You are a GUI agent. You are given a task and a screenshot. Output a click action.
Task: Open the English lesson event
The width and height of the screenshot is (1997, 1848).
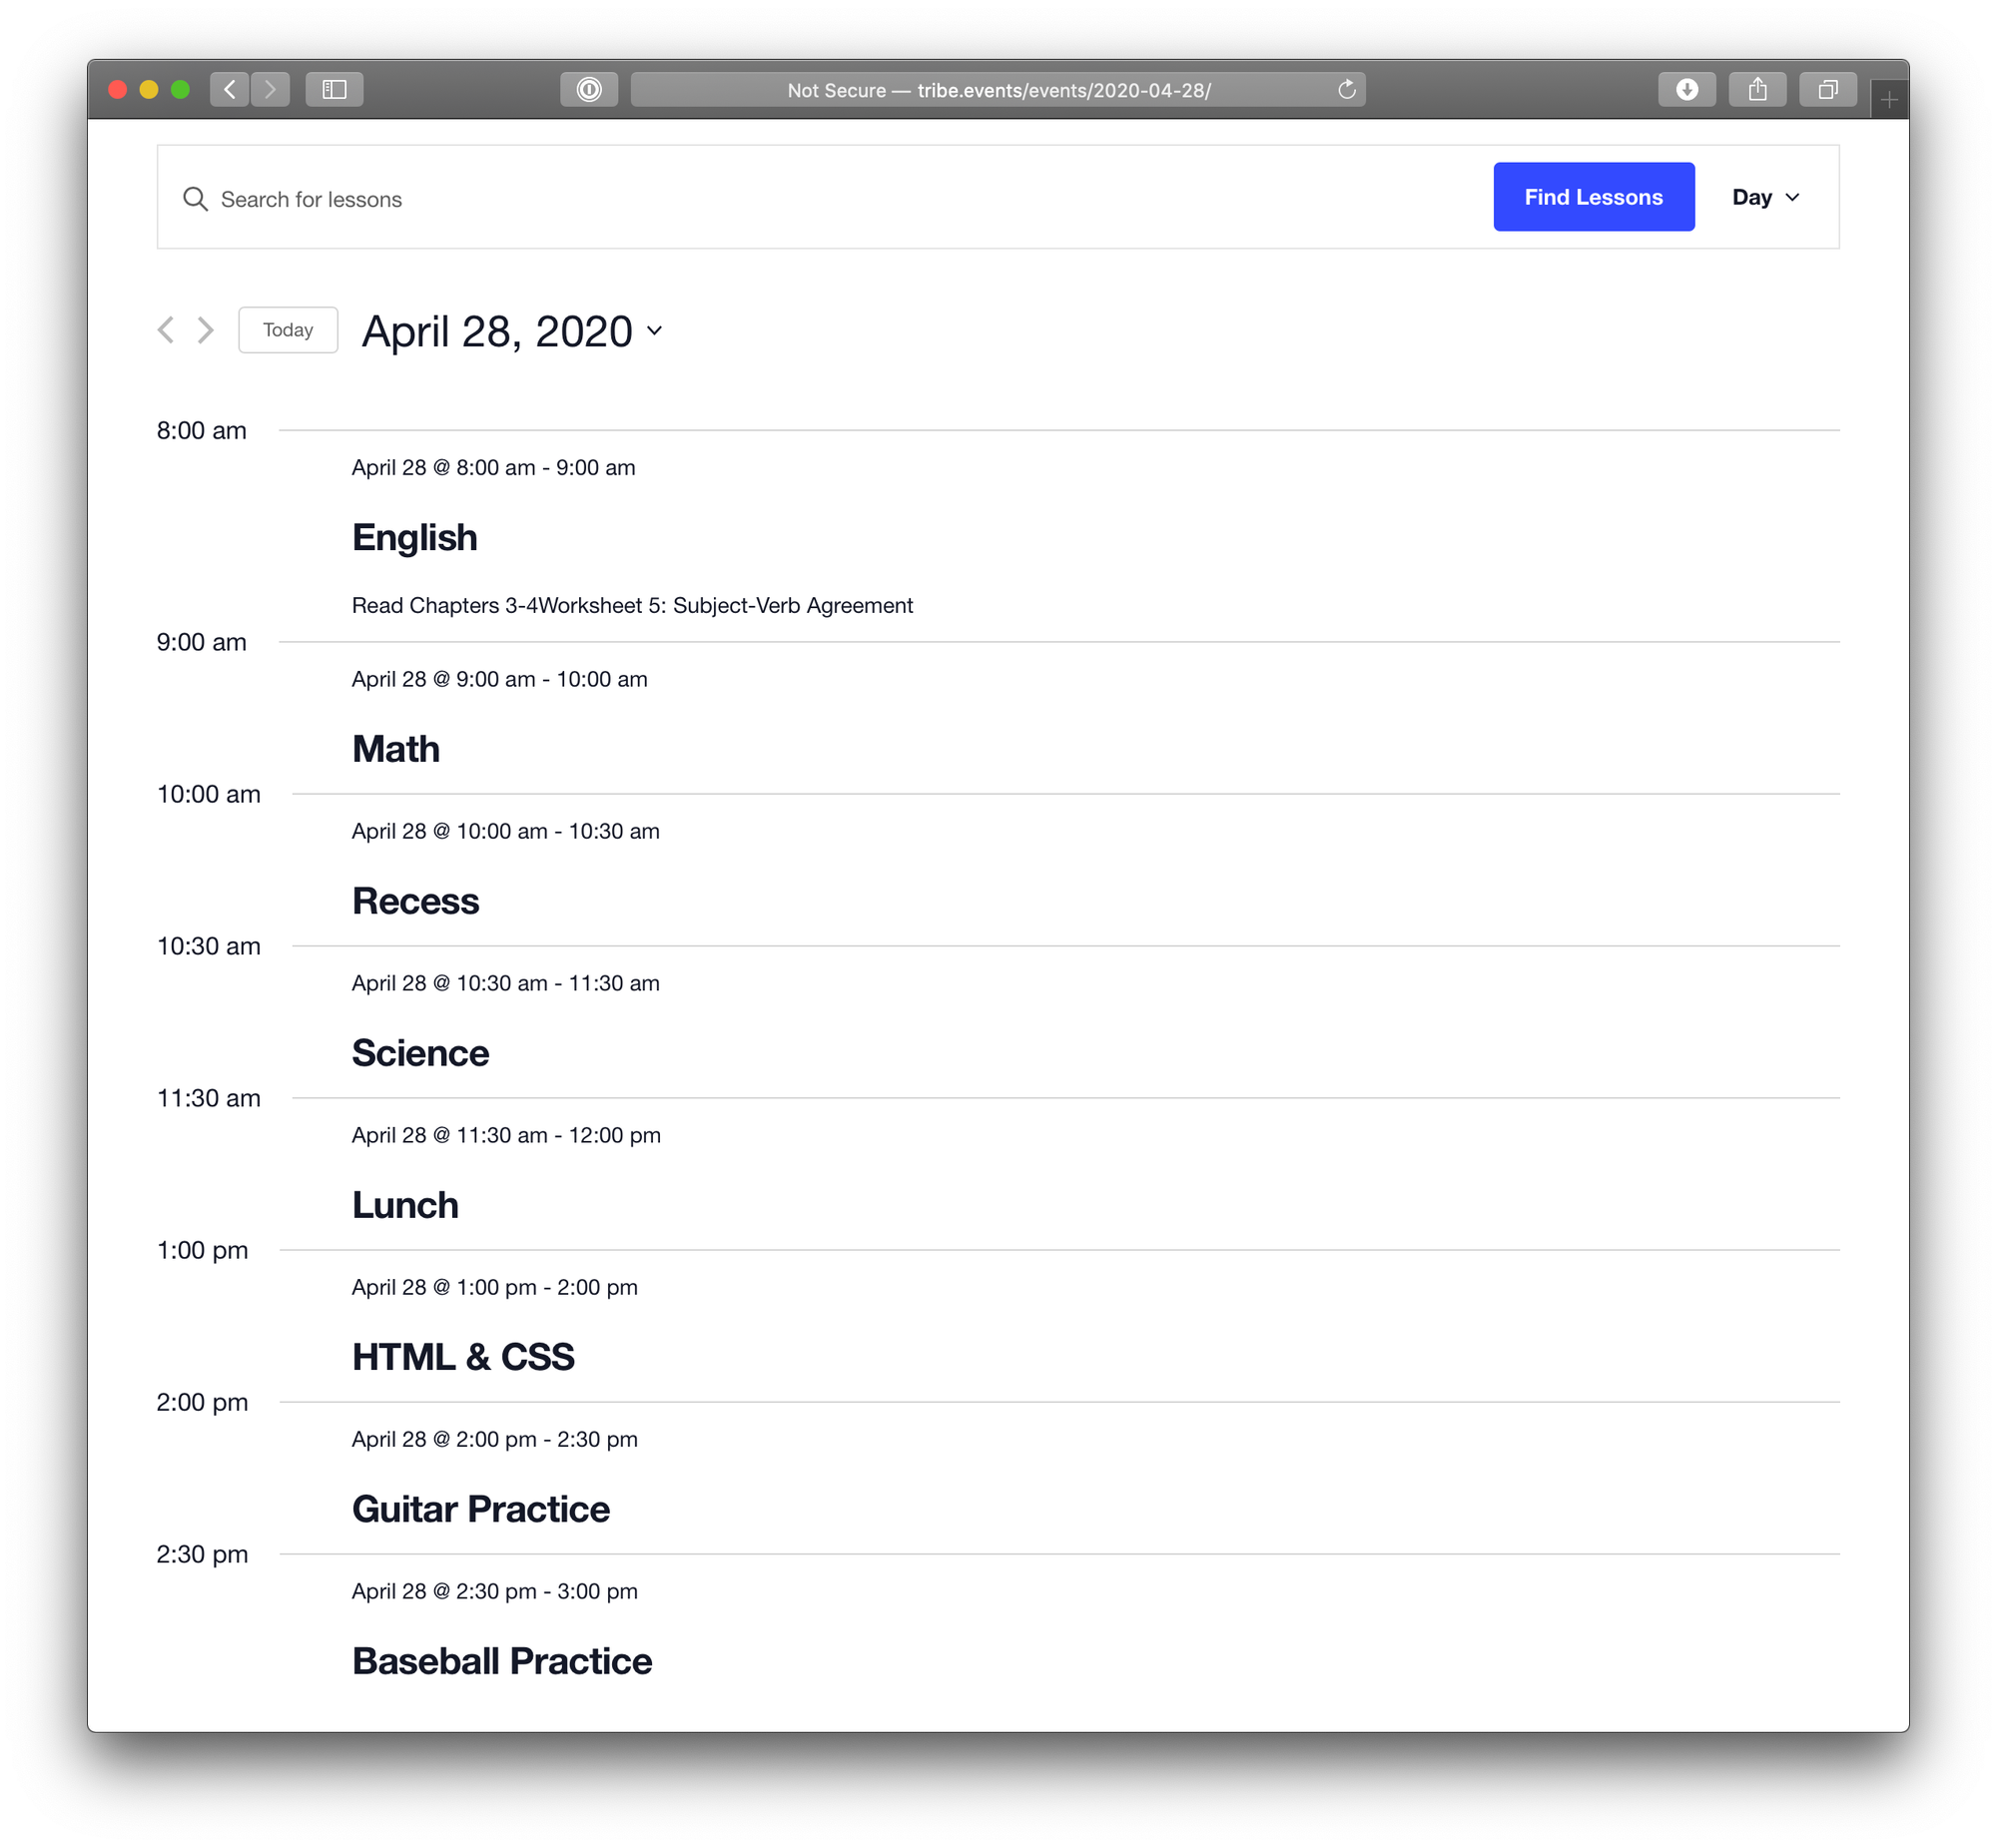coord(414,537)
